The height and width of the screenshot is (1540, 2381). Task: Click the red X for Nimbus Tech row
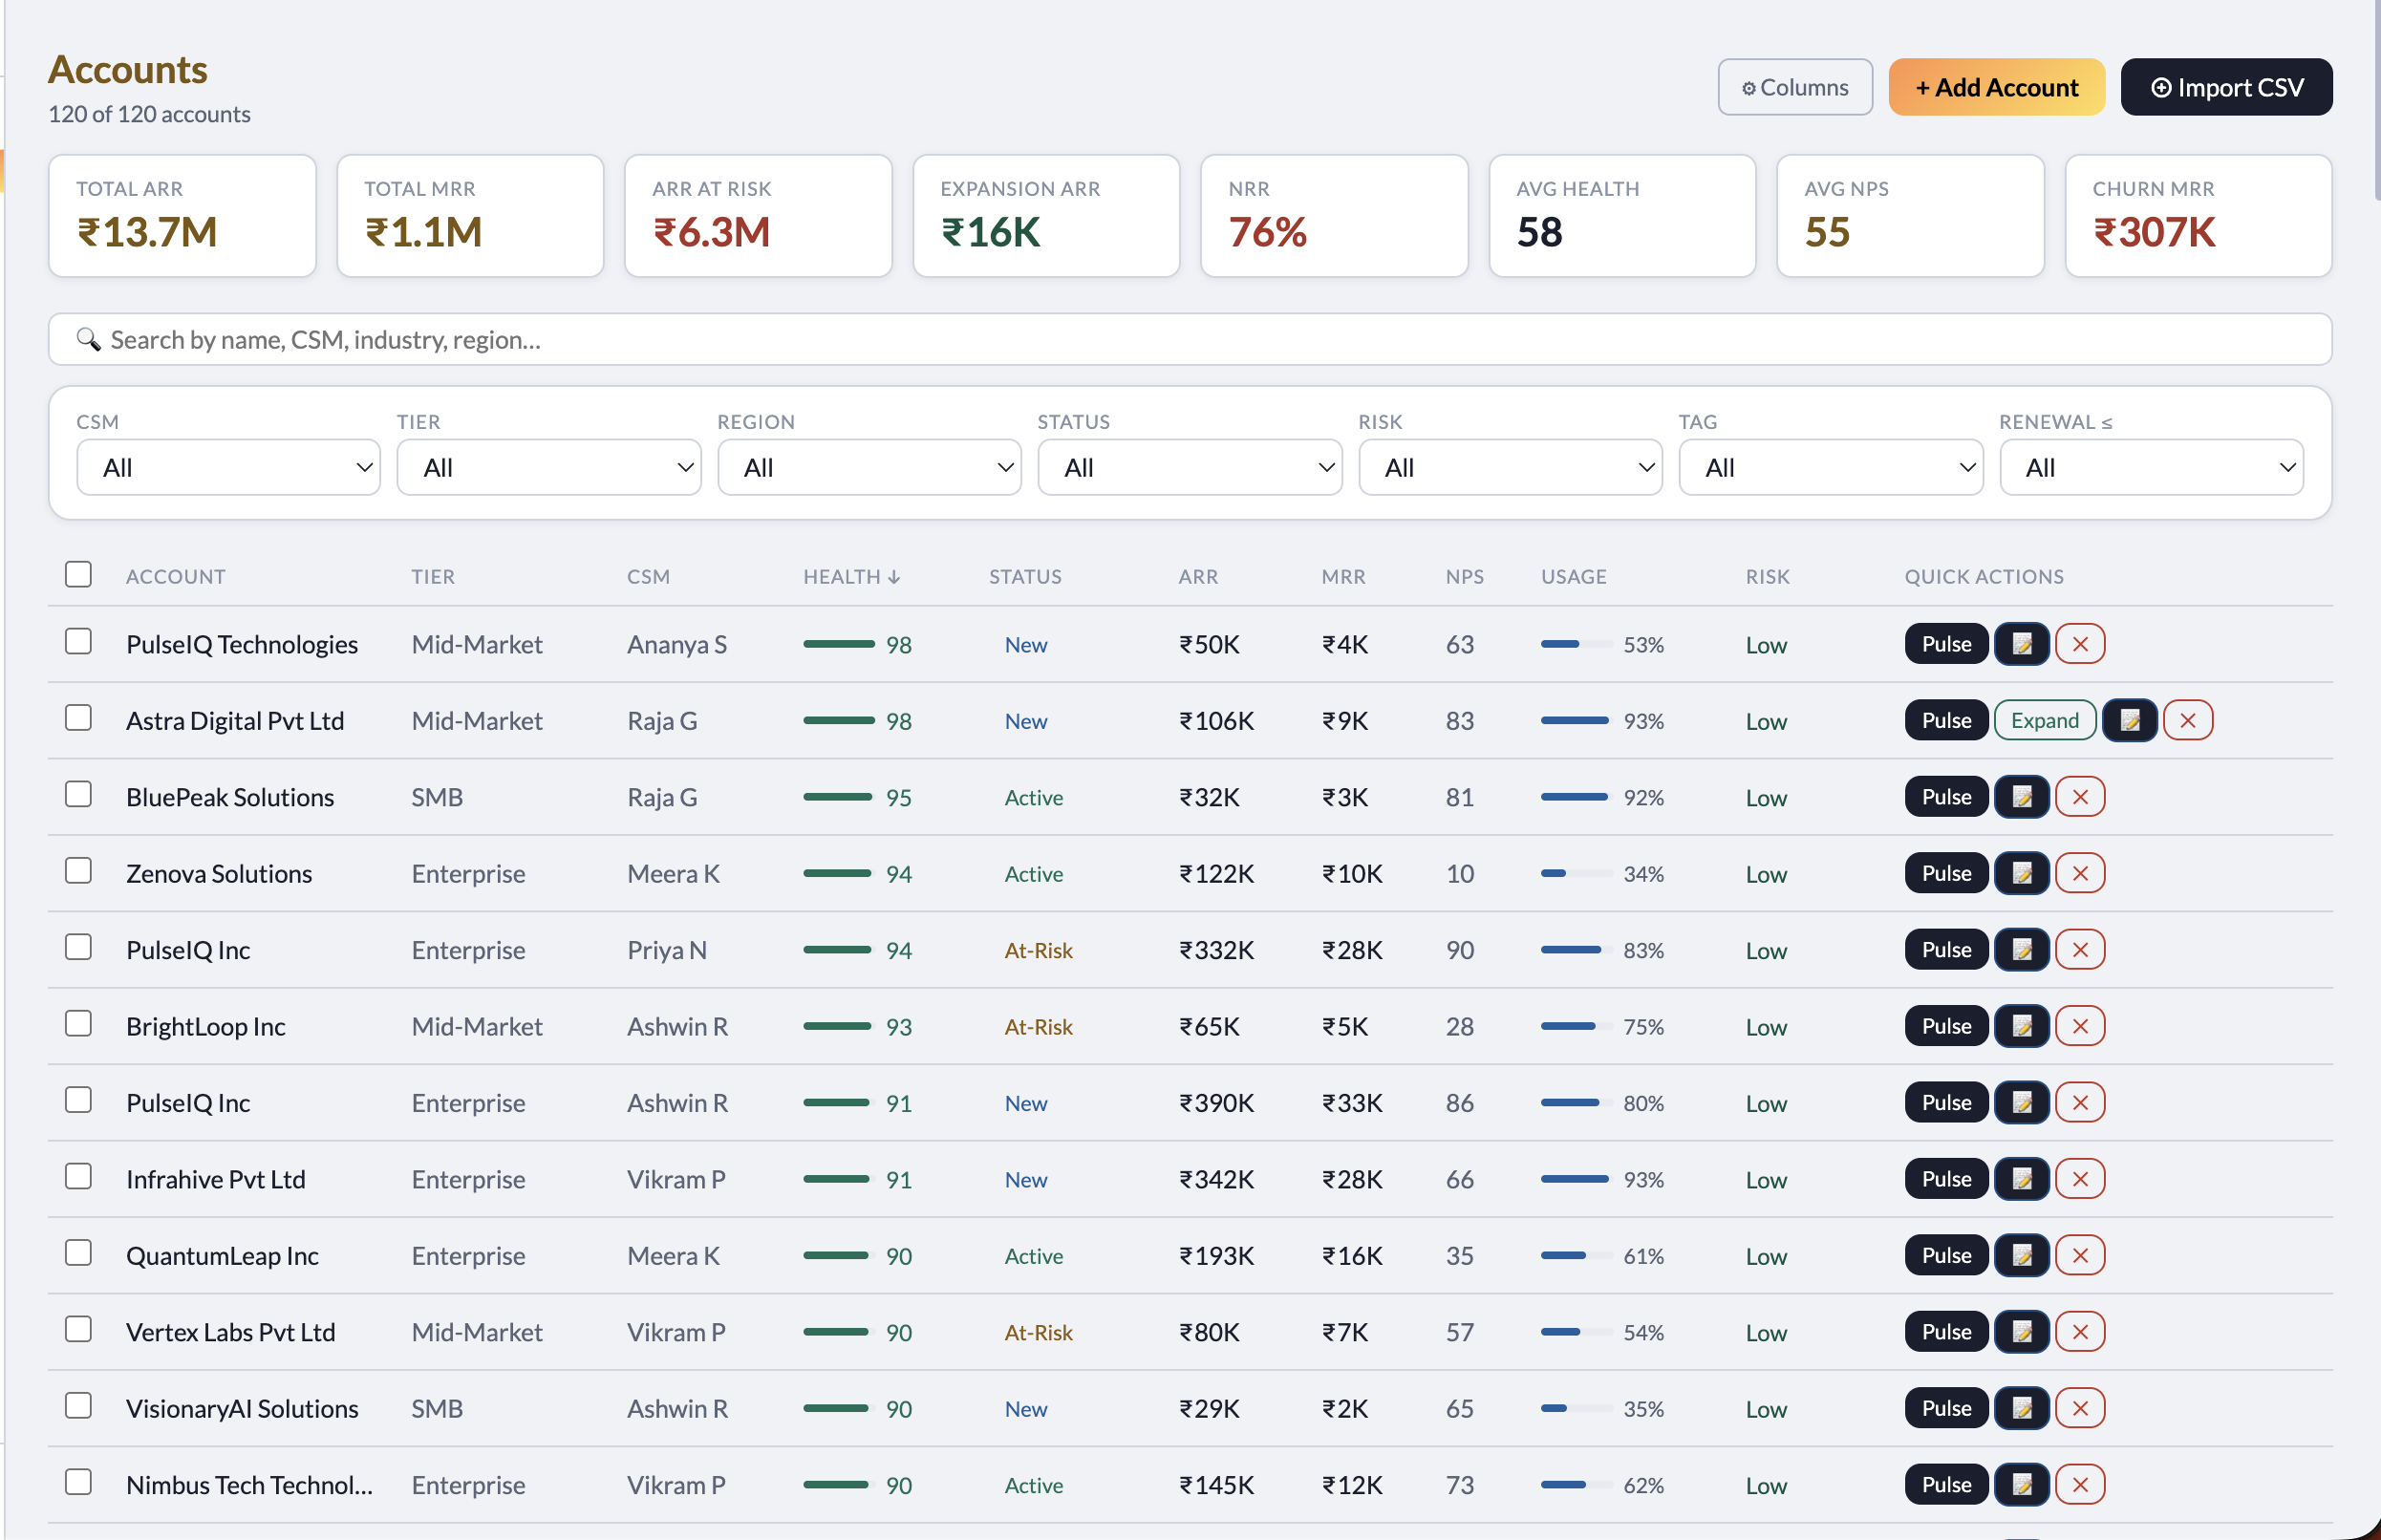(x=2080, y=1485)
